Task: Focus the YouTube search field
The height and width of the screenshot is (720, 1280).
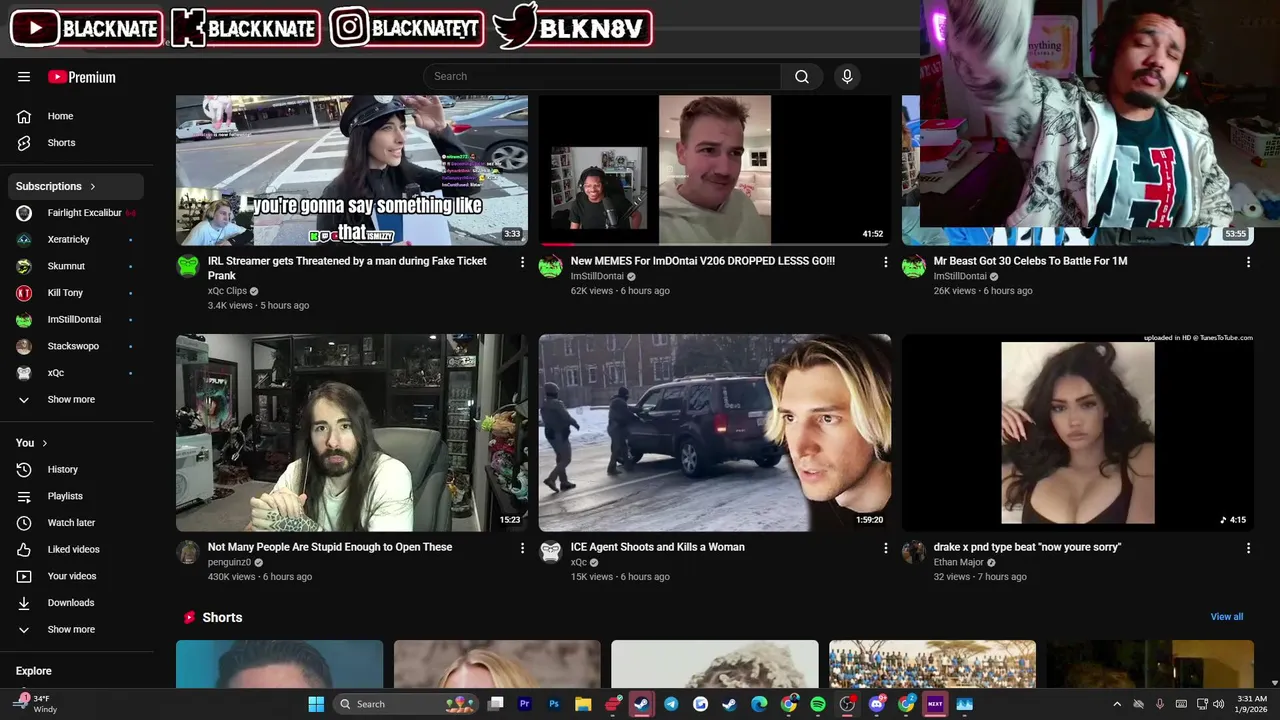Action: 602,77
